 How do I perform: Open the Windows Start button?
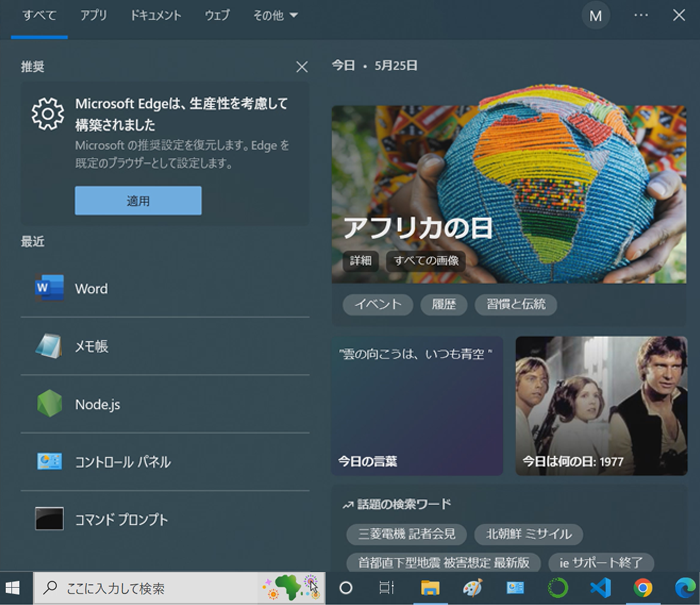(12, 588)
